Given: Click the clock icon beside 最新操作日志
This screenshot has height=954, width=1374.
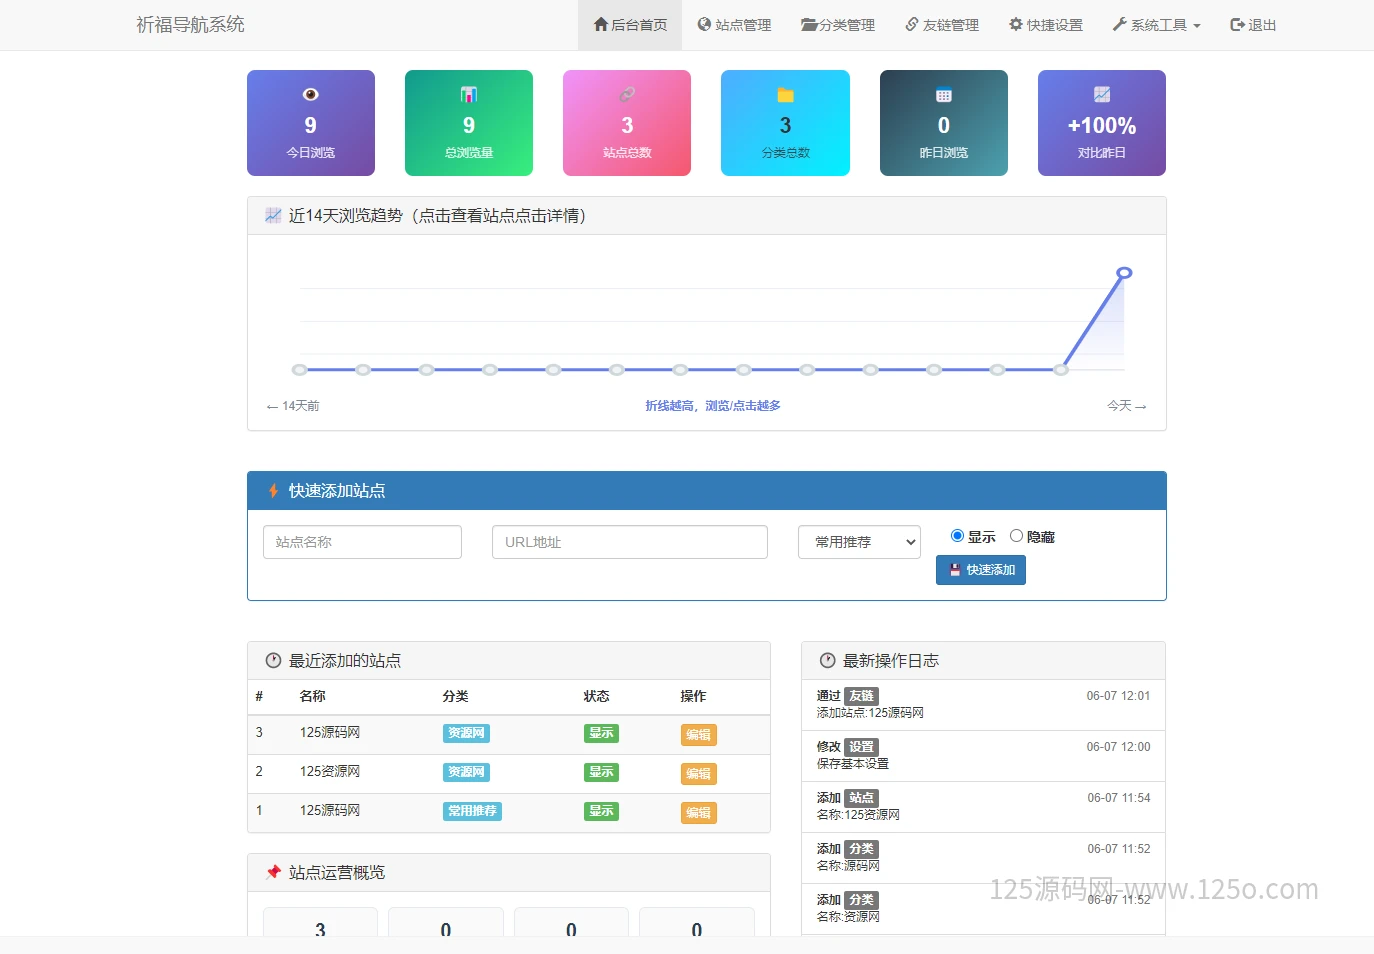Looking at the screenshot, I should pos(827,661).
